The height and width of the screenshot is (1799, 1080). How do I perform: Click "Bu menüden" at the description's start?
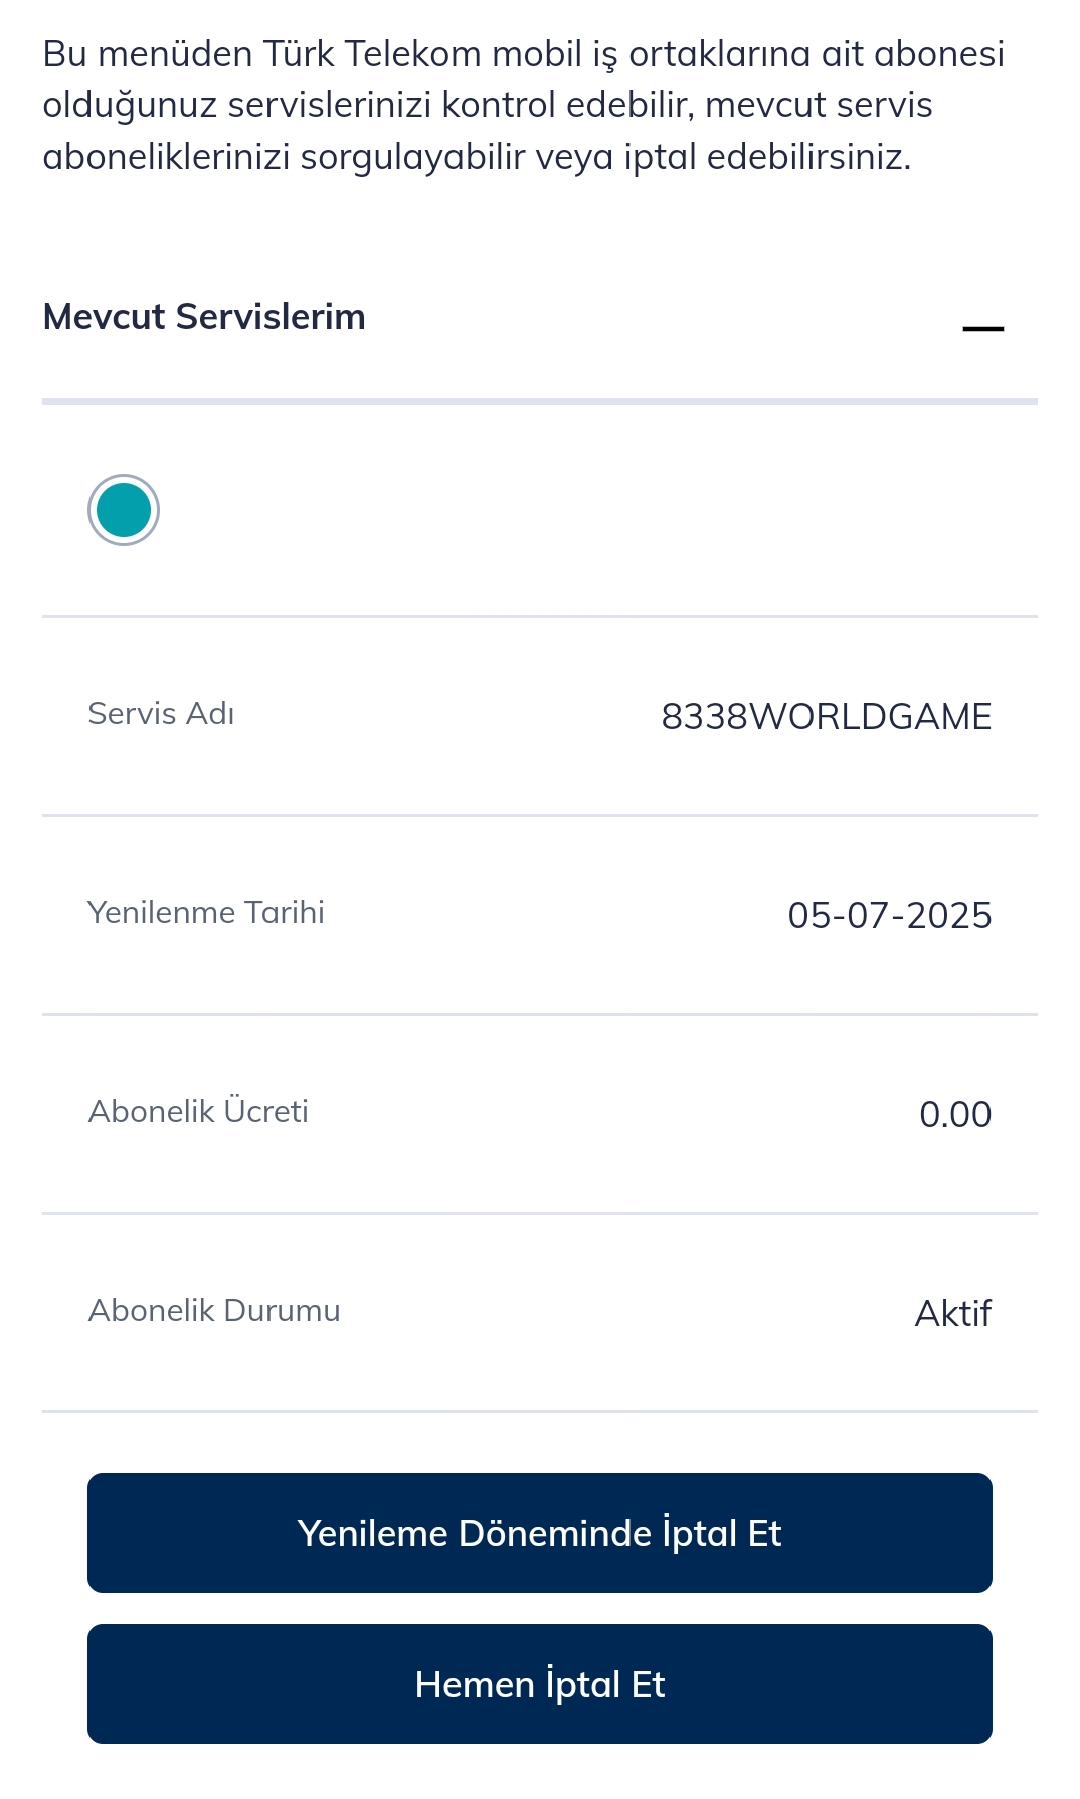click(147, 54)
